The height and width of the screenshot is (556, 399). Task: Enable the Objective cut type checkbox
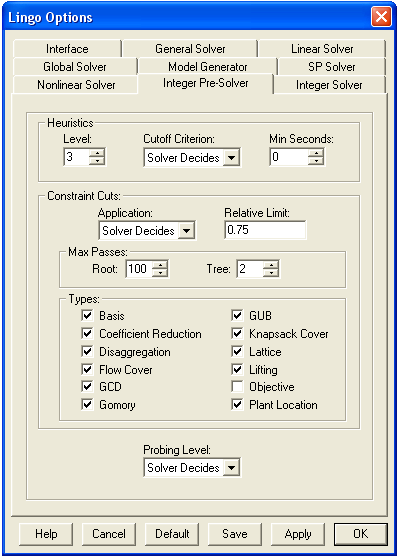pos(237,387)
